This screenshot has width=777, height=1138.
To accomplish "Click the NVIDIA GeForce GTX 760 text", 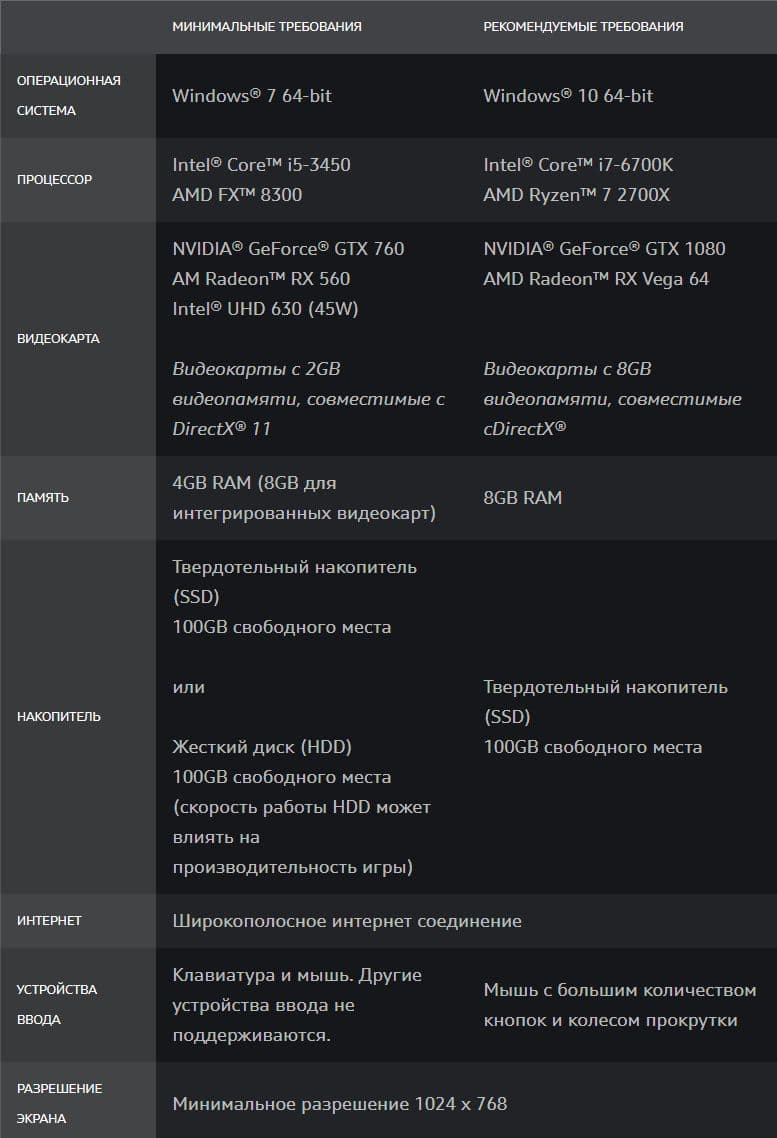I will tap(288, 249).
